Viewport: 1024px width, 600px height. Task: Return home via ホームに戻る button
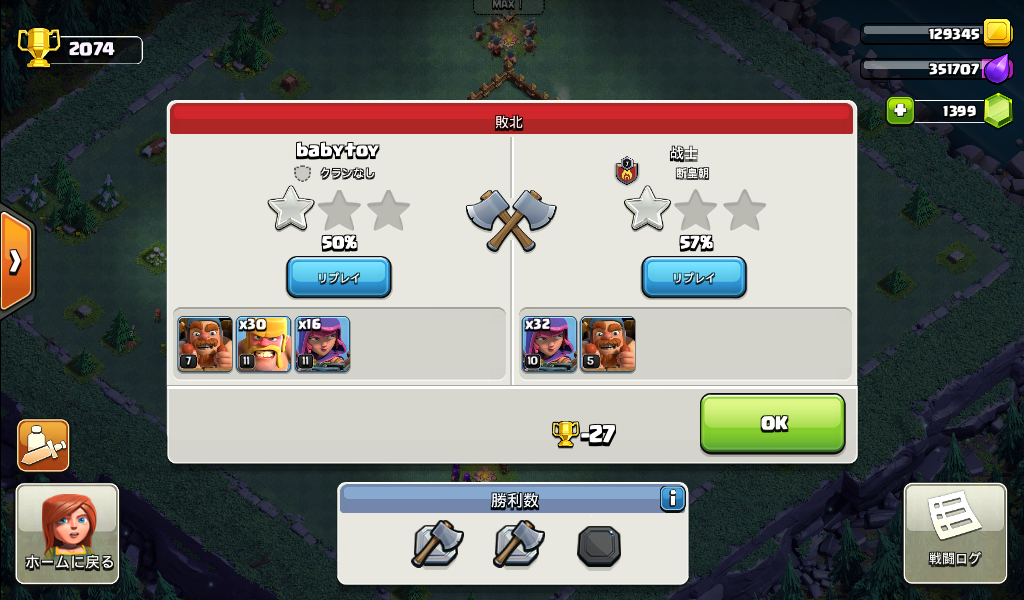[67, 533]
